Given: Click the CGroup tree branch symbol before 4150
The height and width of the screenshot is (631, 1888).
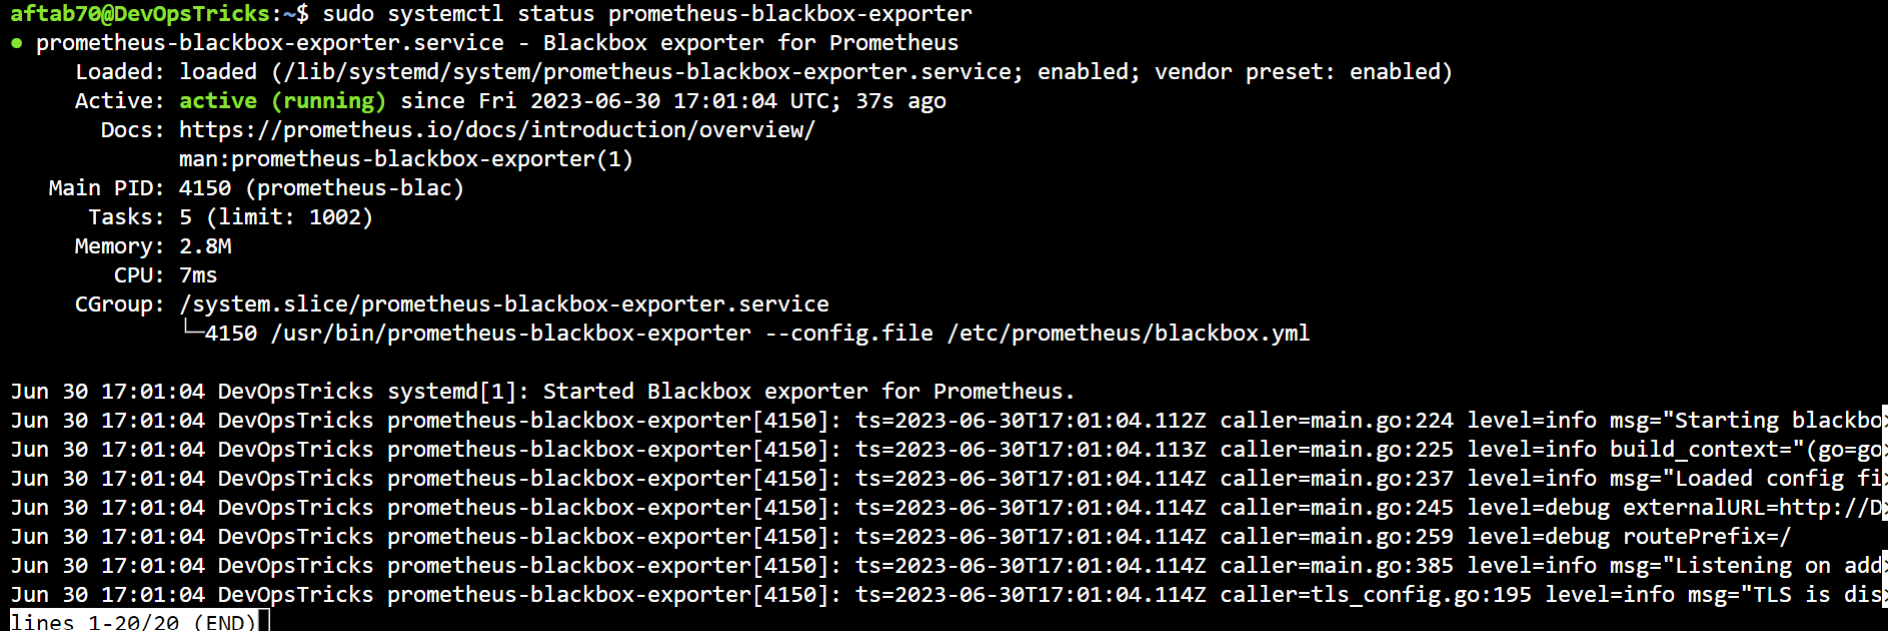Looking at the screenshot, I should point(192,331).
